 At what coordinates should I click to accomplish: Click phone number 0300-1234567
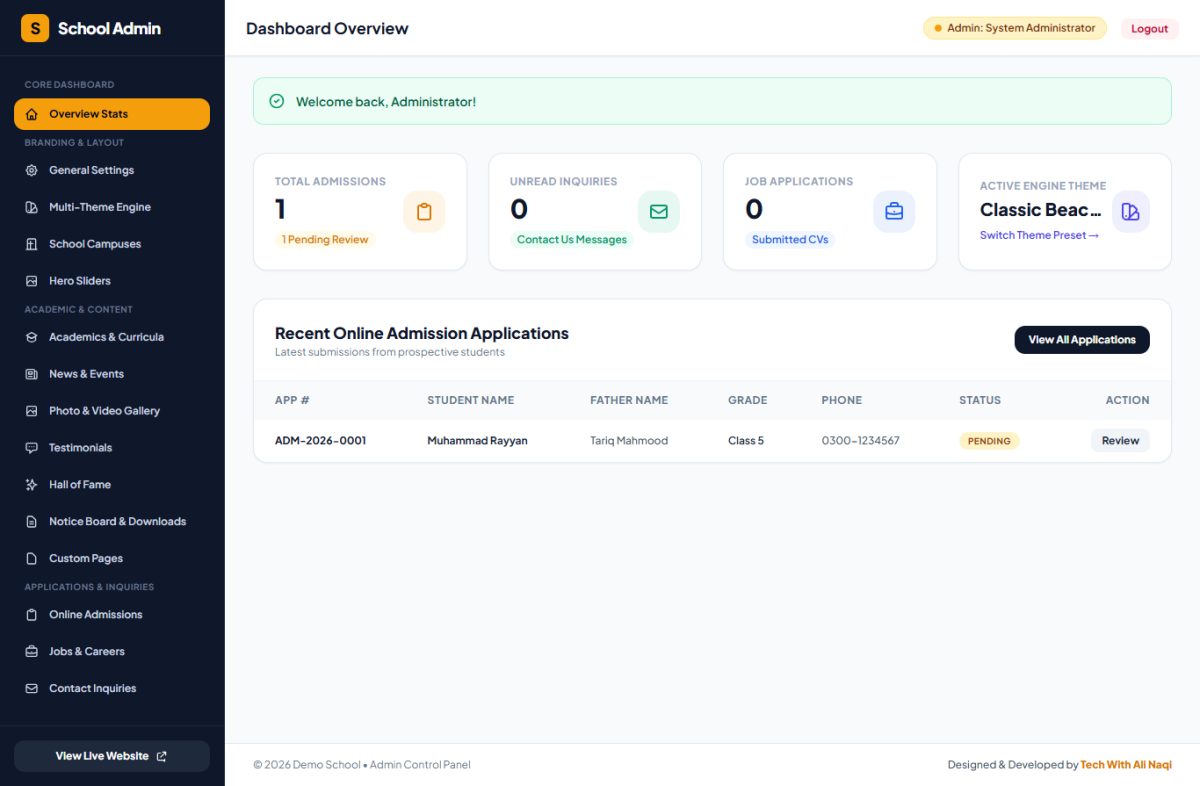click(x=860, y=441)
